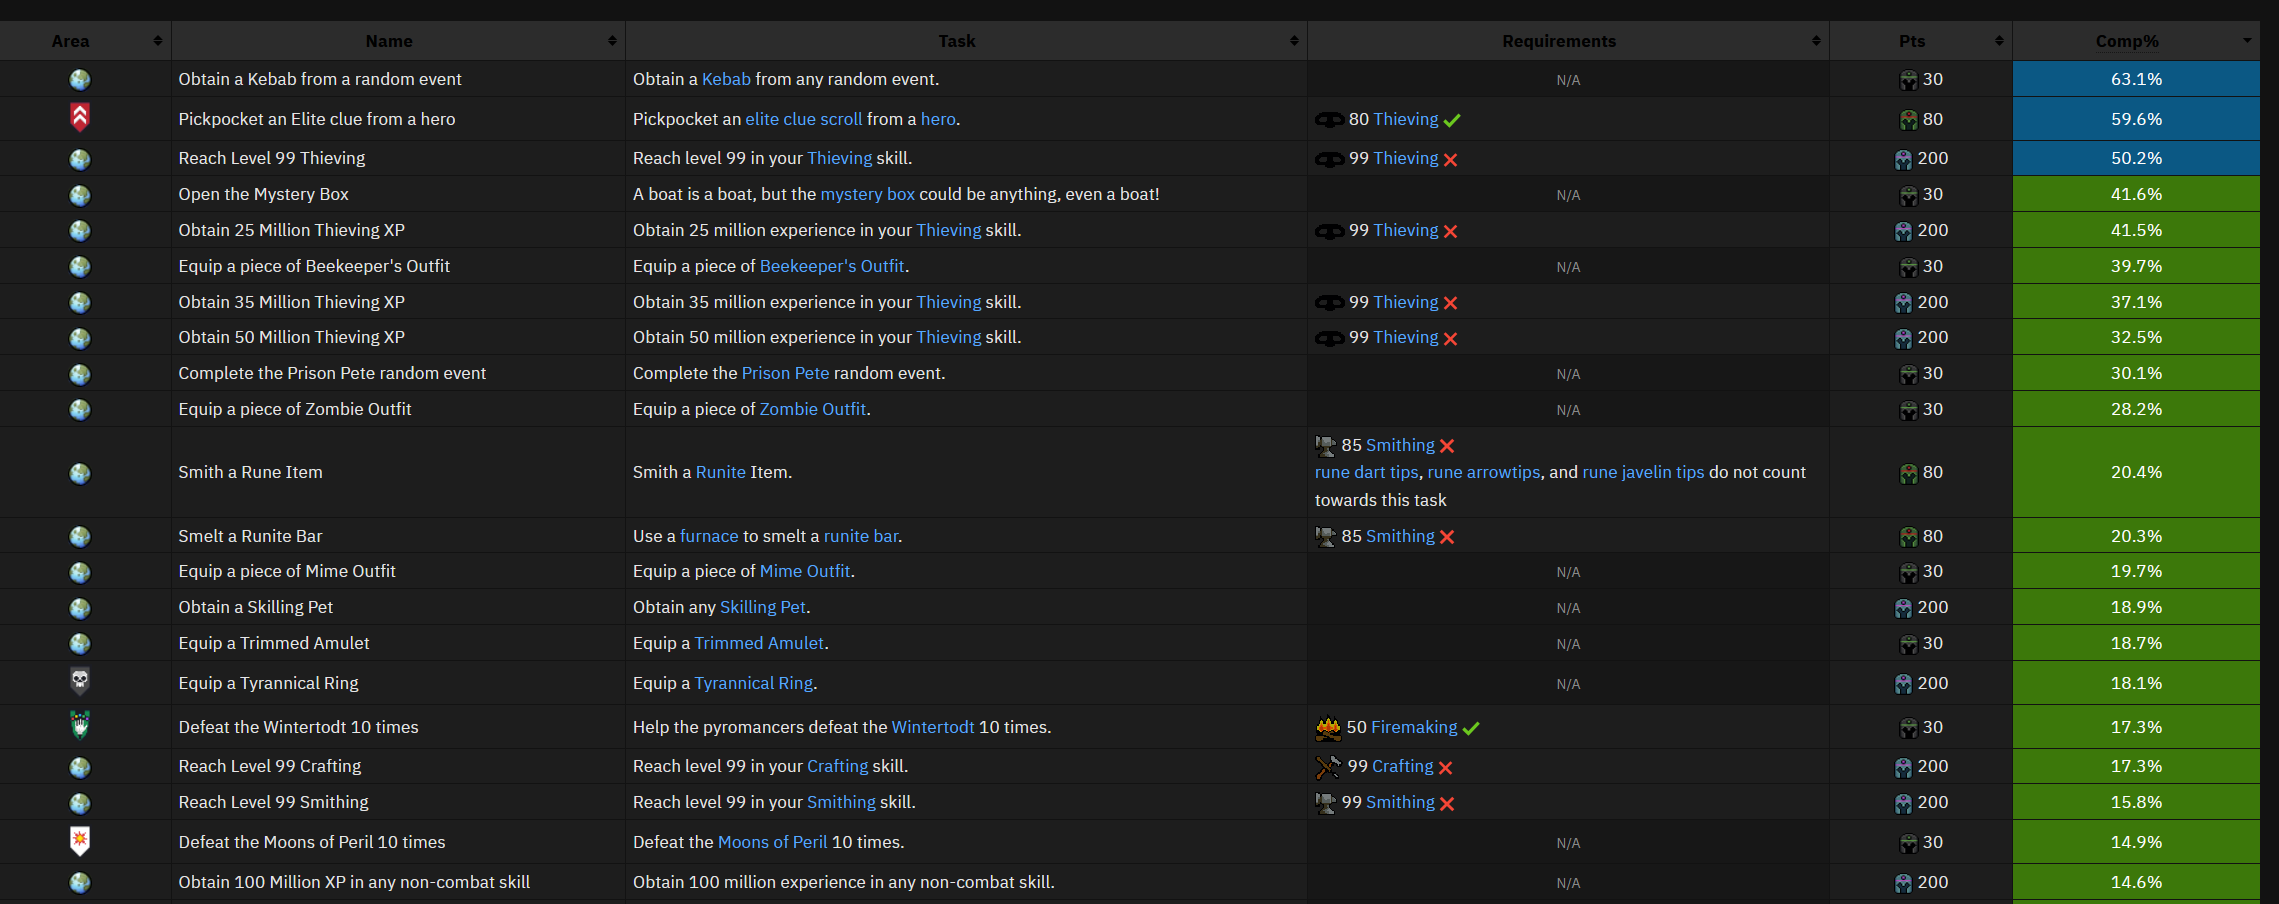Click the points tier icon in the Moons of Peril row
Image resolution: width=2279 pixels, height=904 pixels.
[x=1908, y=843]
